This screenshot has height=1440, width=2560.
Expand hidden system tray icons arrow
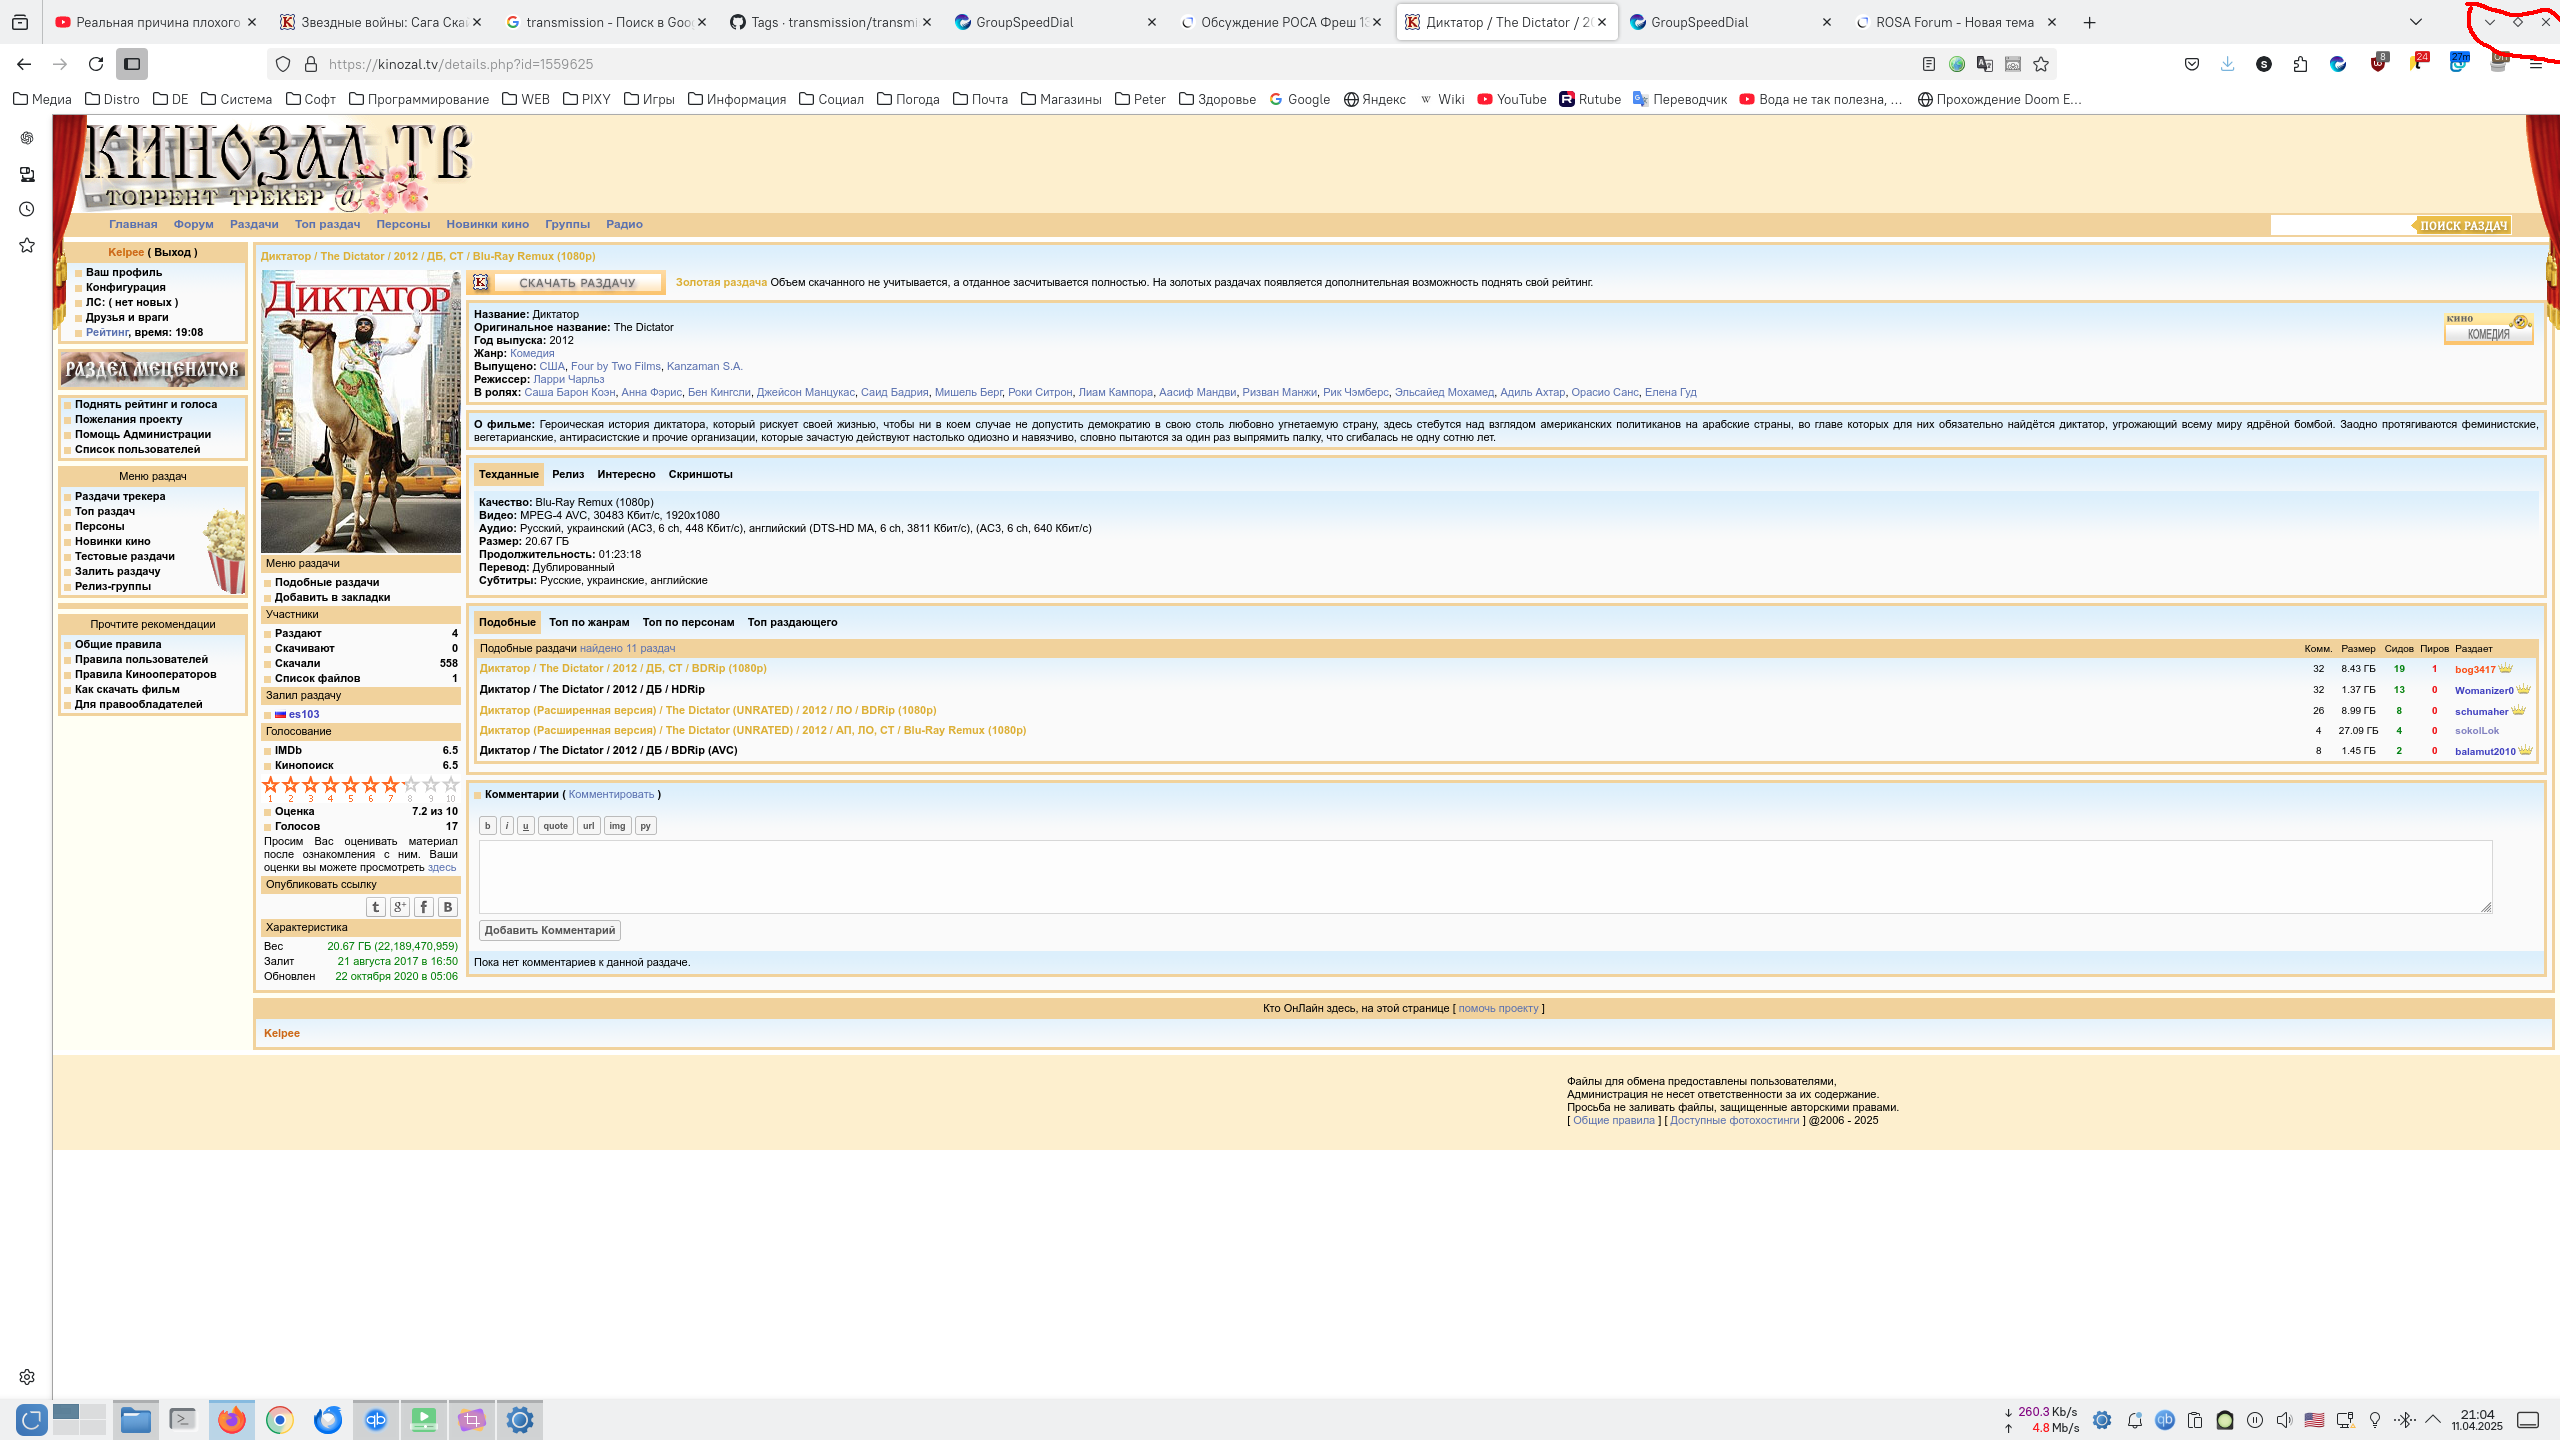[2433, 1420]
